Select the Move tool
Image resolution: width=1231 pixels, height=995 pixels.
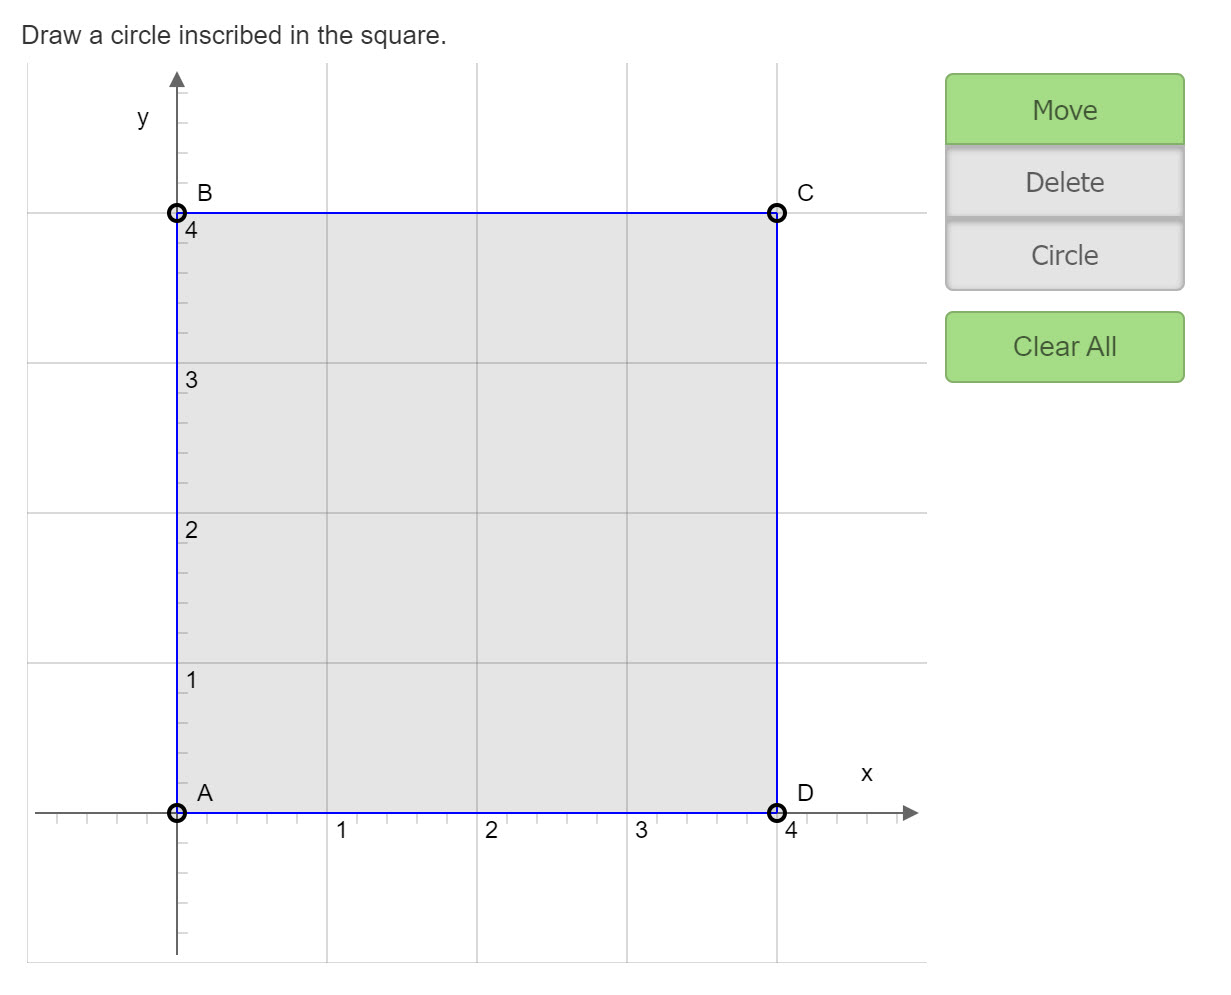click(1064, 110)
